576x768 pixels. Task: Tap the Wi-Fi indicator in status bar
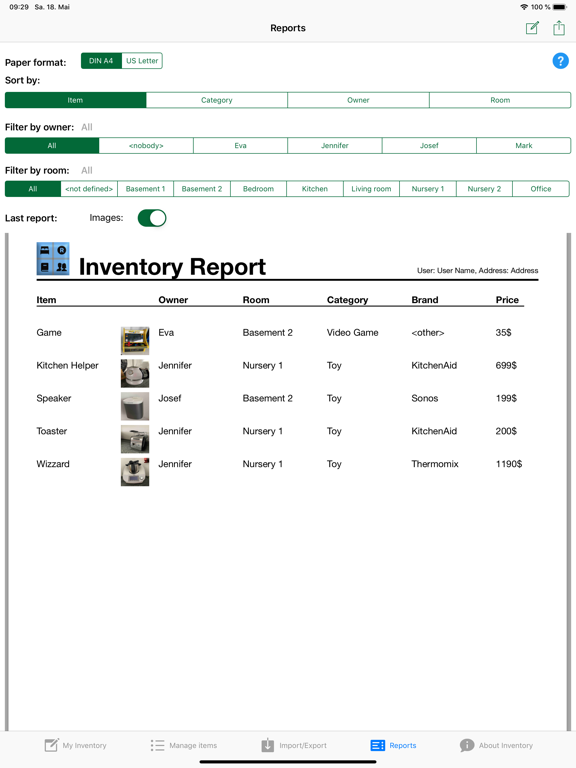[x=524, y=7]
